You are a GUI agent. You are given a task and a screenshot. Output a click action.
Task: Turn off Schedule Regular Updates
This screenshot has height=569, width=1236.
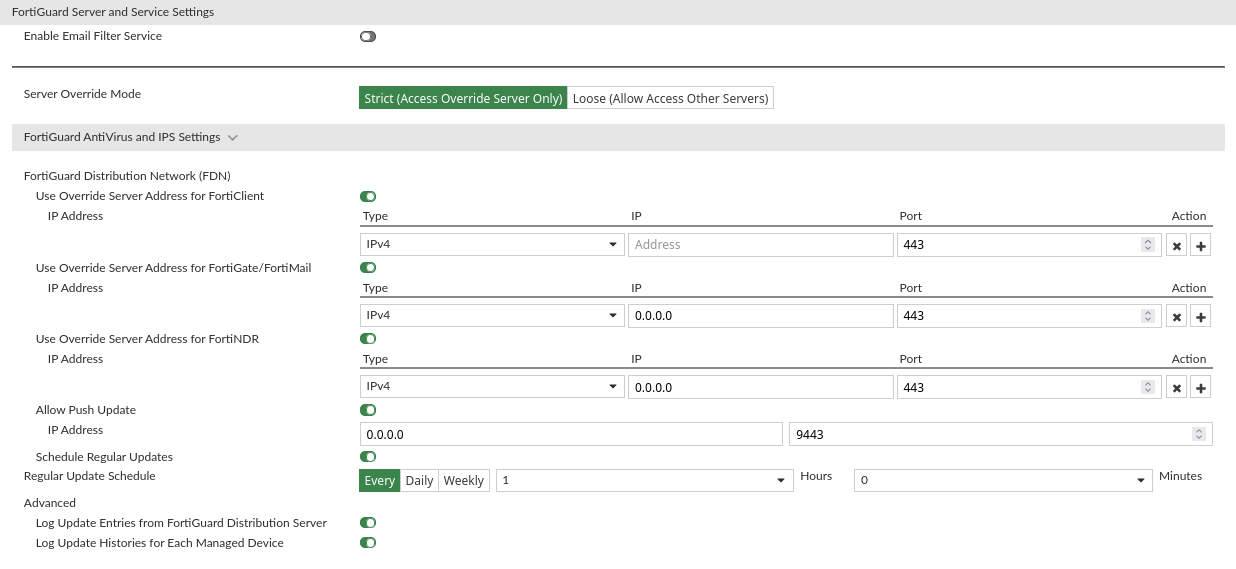click(368, 457)
